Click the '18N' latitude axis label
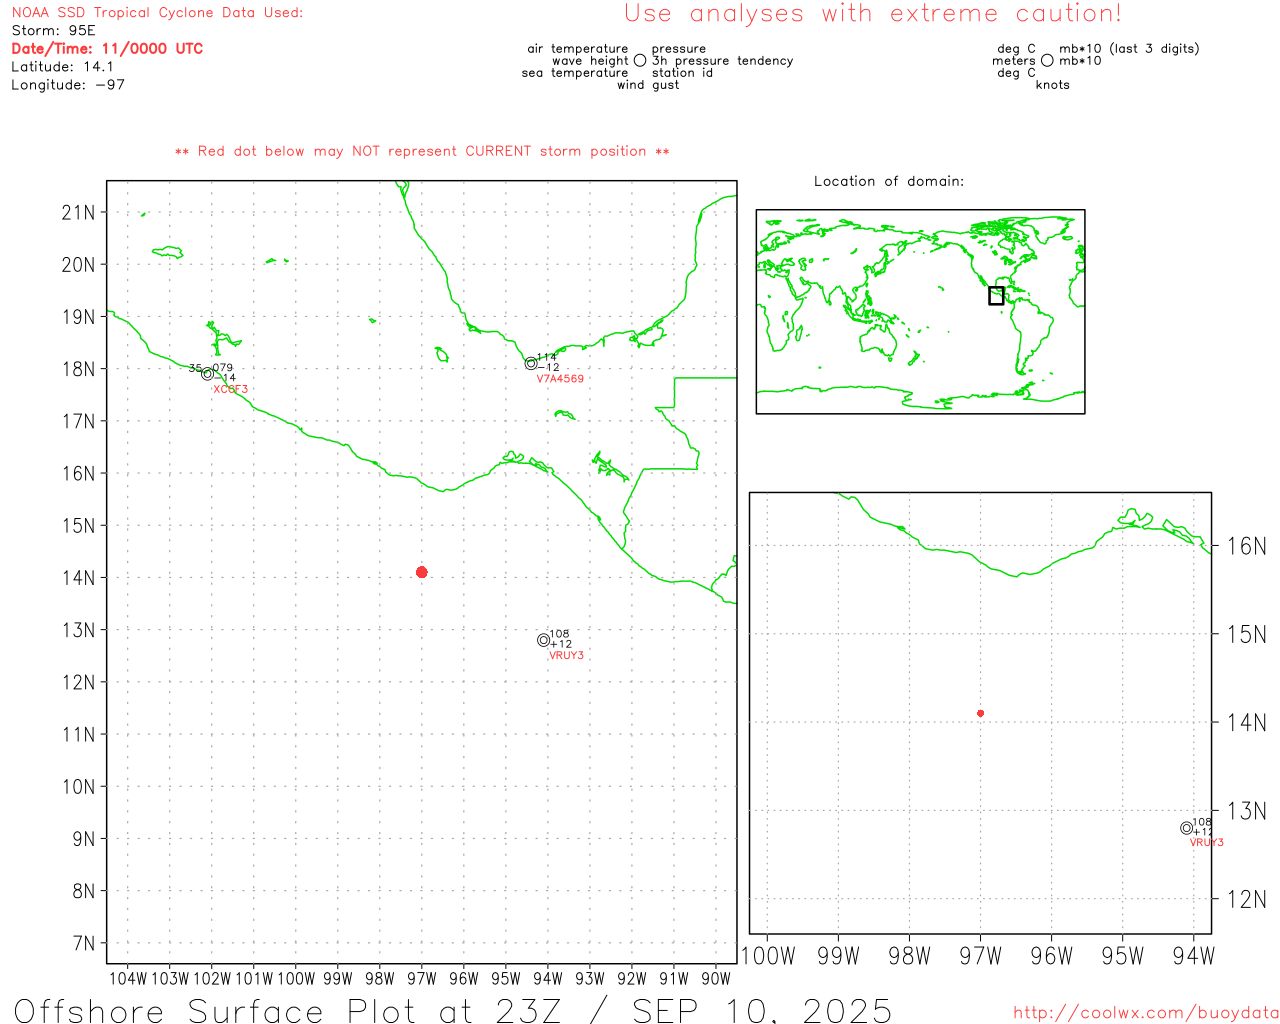1280x1024 pixels. pos(78,369)
